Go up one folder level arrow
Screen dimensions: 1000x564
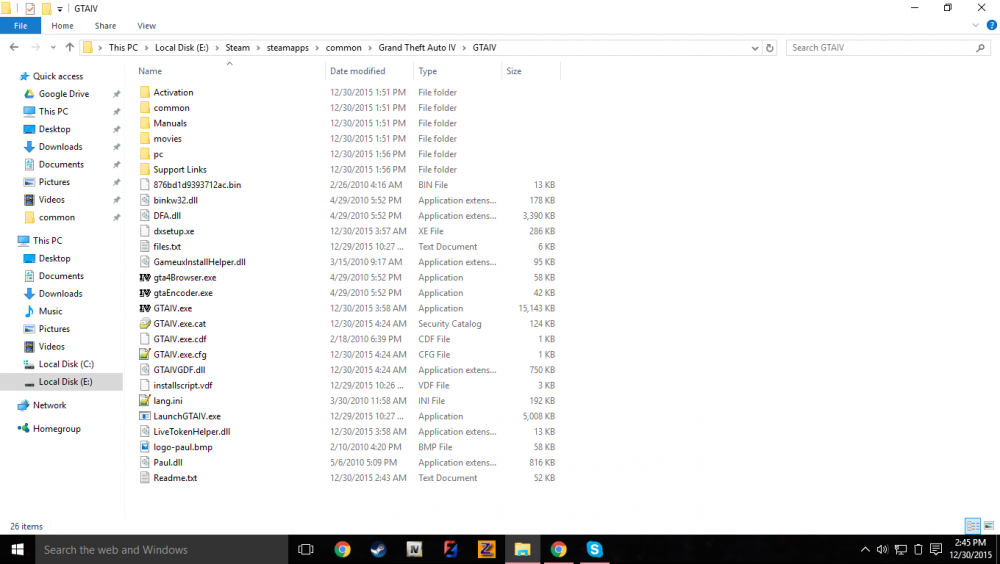70,47
